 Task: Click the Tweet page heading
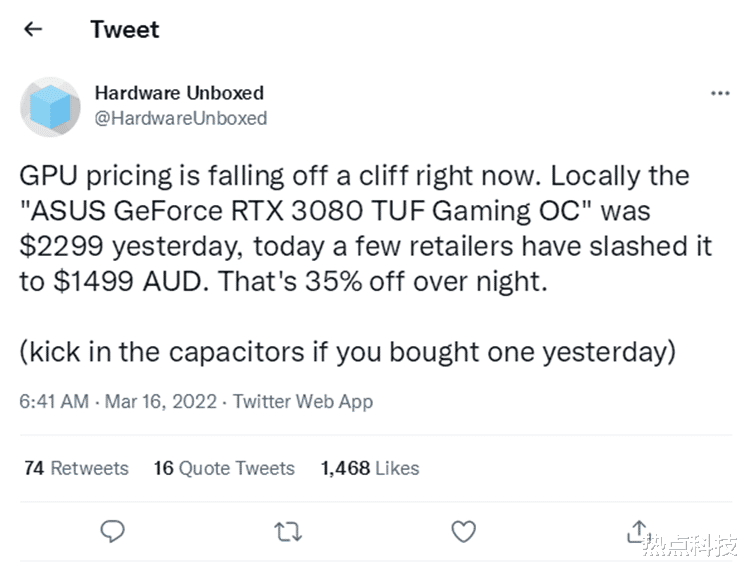click(x=124, y=29)
